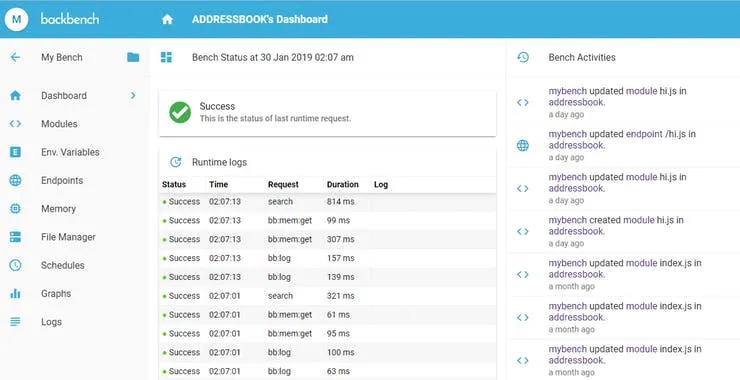The width and height of the screenshot is (740, 380).
Task: Select the search log row with 814 ms
Action: pos(328,202)
